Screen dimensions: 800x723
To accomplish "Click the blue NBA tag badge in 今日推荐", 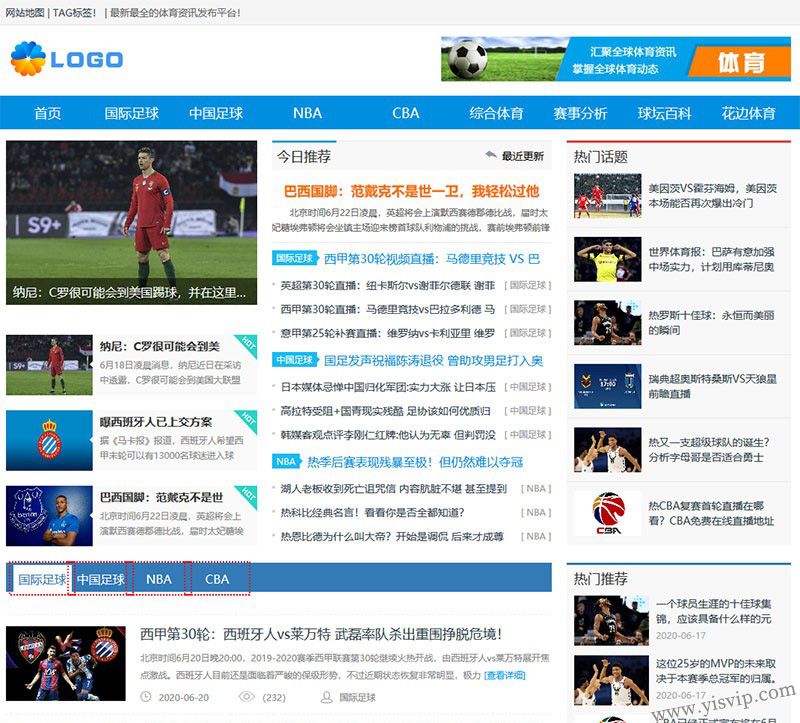I will [286, 462].
